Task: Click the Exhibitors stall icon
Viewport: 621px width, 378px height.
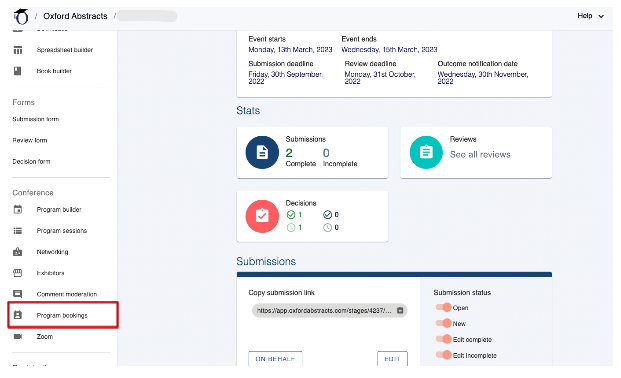Action: 18,273
